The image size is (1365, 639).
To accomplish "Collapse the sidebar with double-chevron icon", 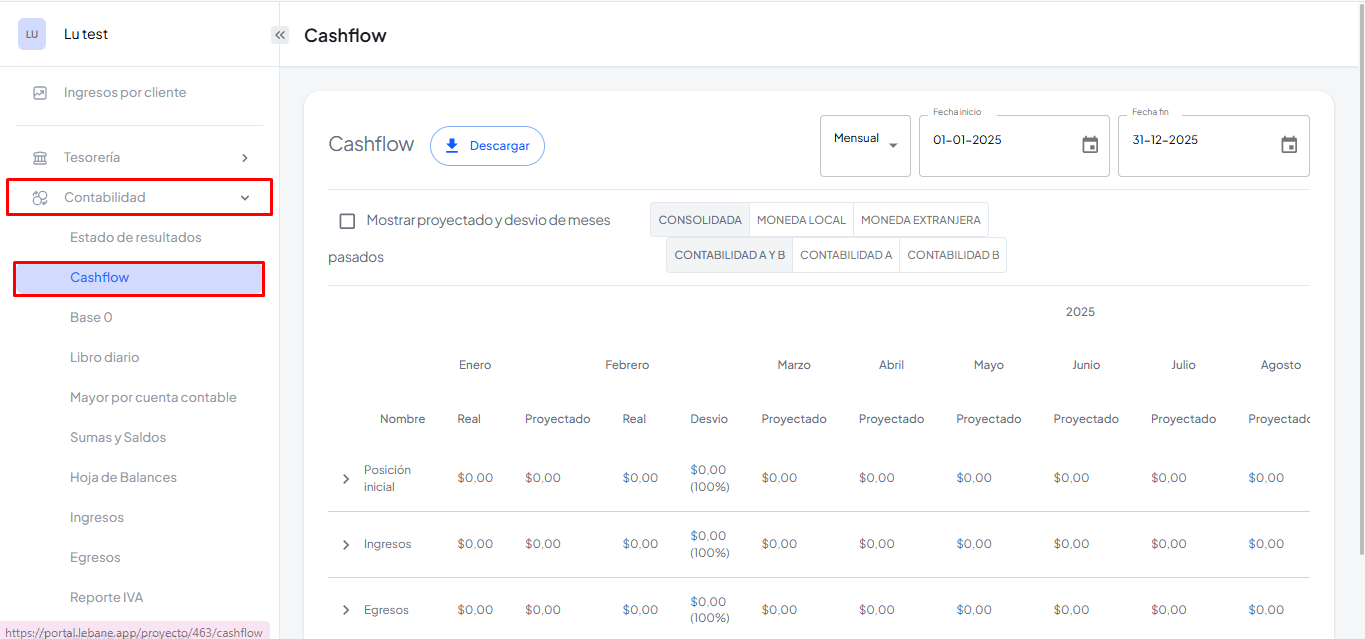I will pyautogui.click(x=280, y=35).
